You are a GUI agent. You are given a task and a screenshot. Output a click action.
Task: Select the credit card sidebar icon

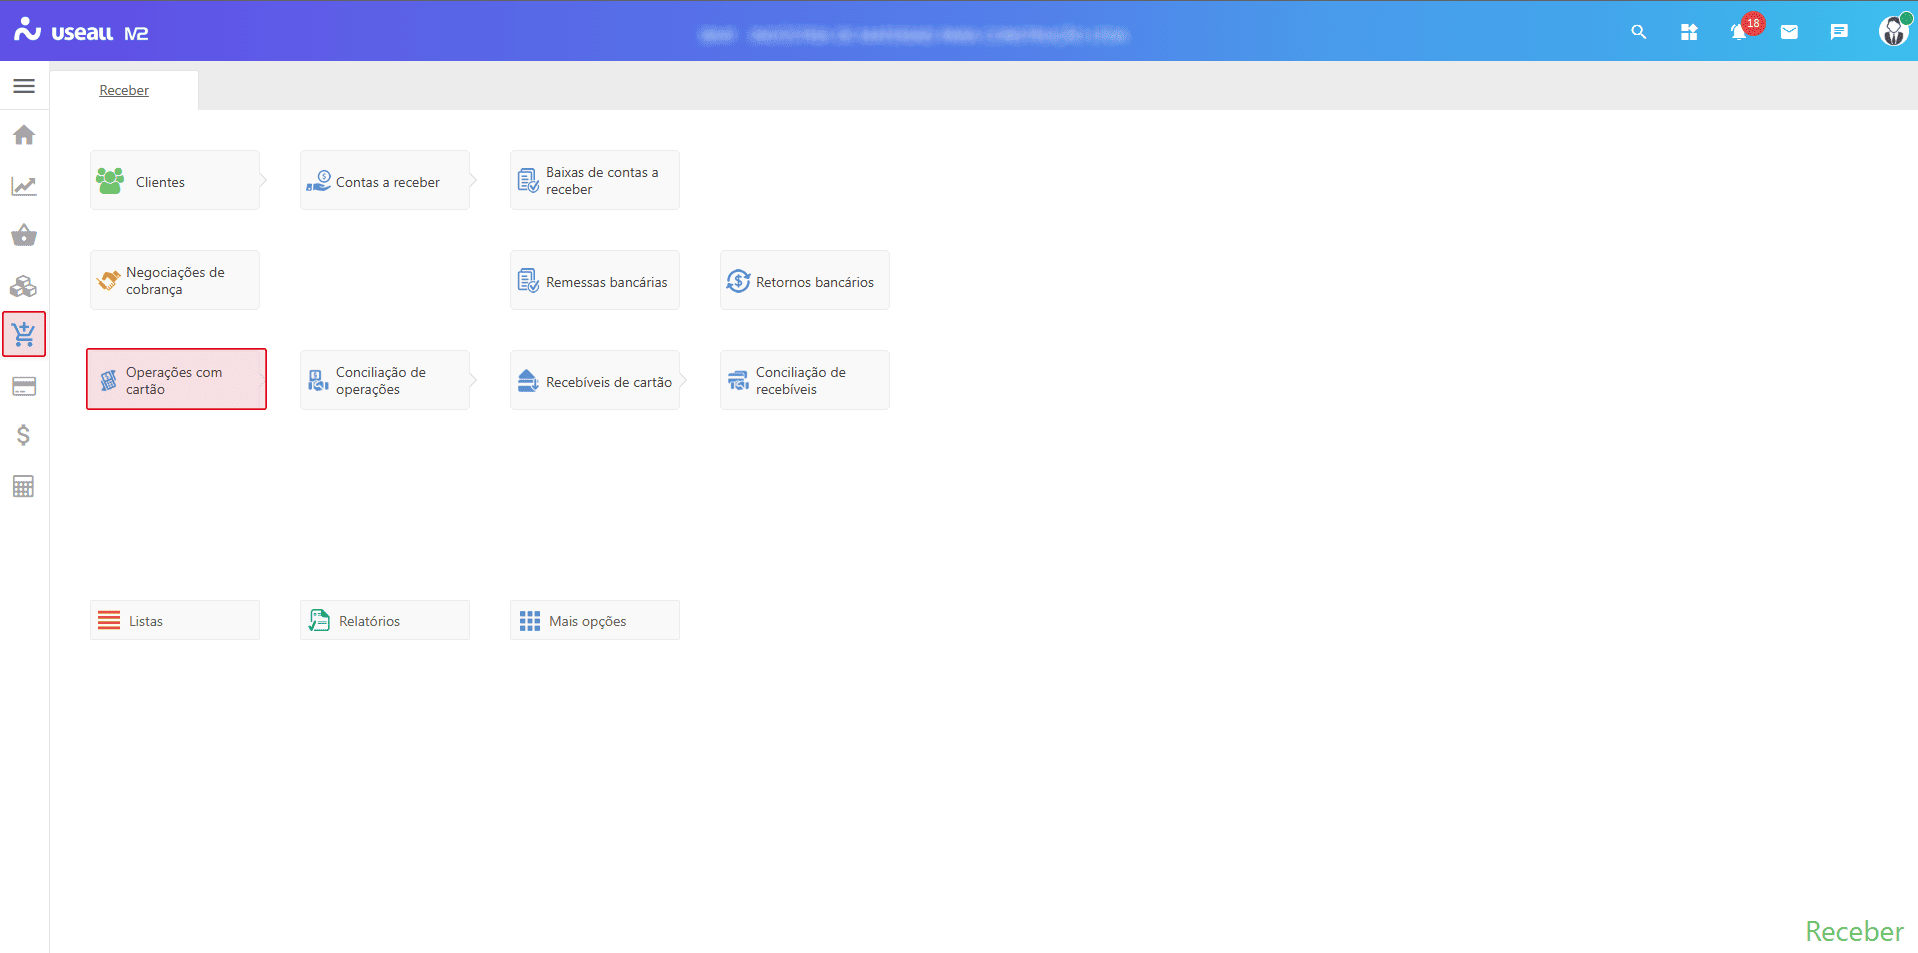tap(24, 386)
